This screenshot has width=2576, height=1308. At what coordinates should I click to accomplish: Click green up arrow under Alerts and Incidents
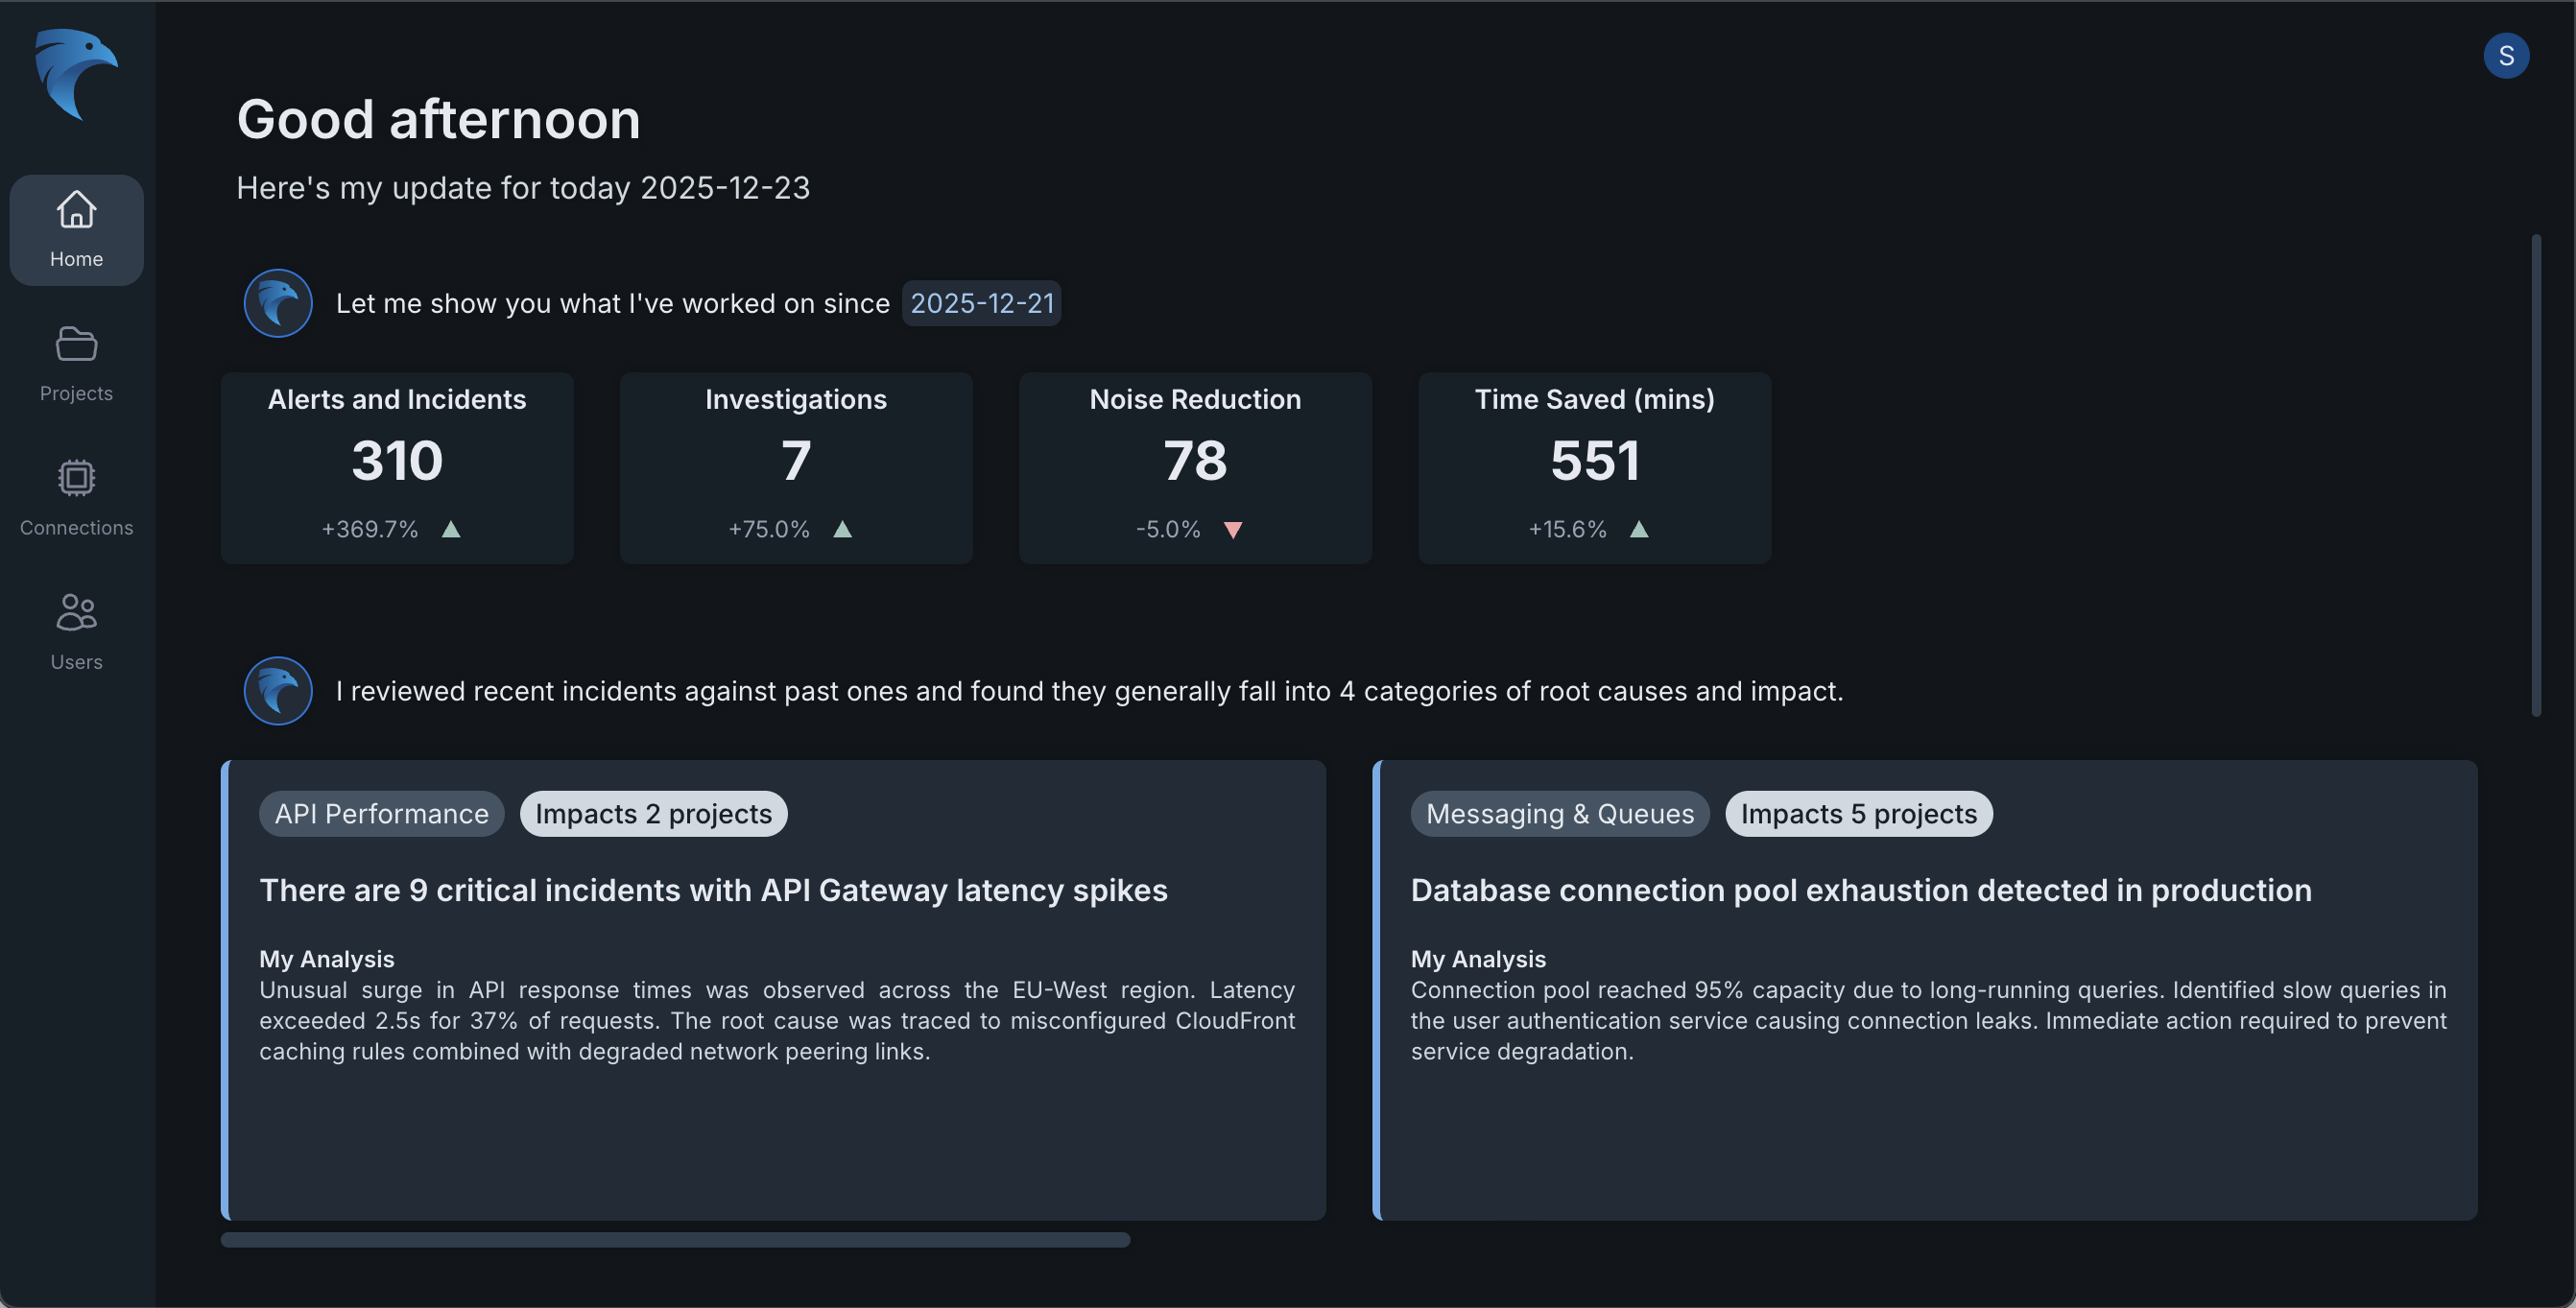(x=451, y=530)
